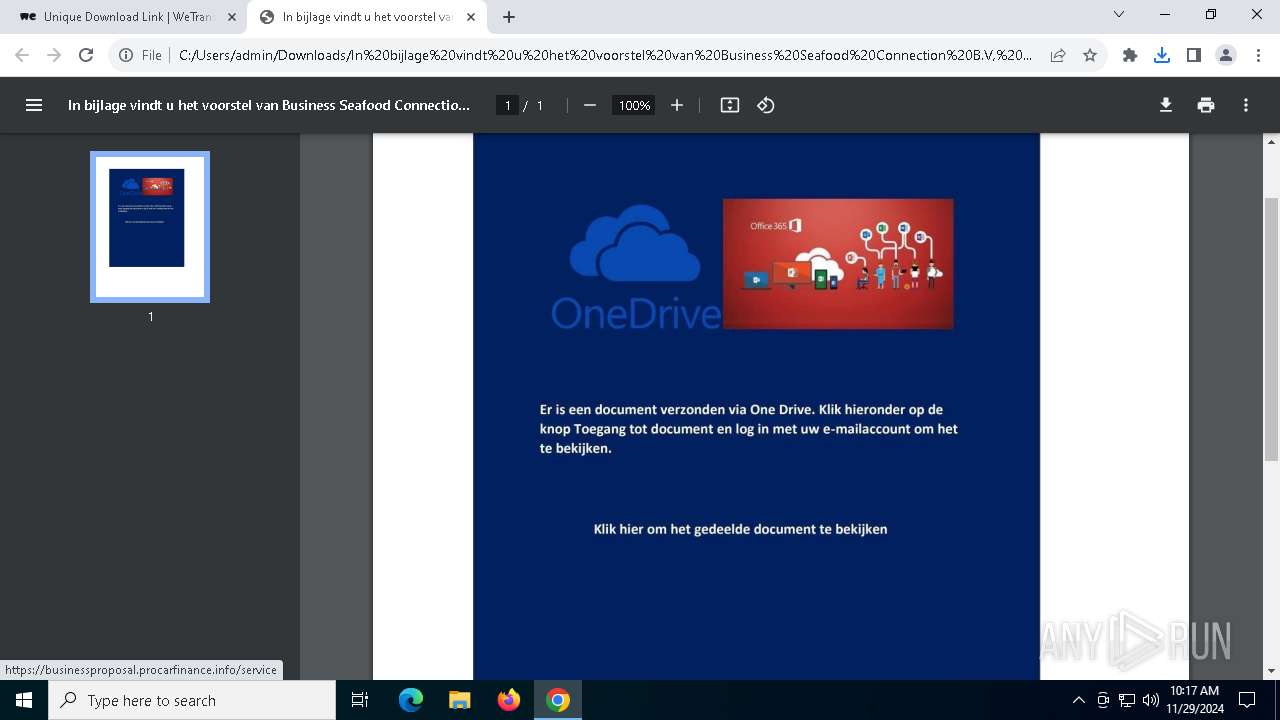Show hidden system tray icons
Viewport: 1280px width, 720px height.
(x=1078, y=700)
